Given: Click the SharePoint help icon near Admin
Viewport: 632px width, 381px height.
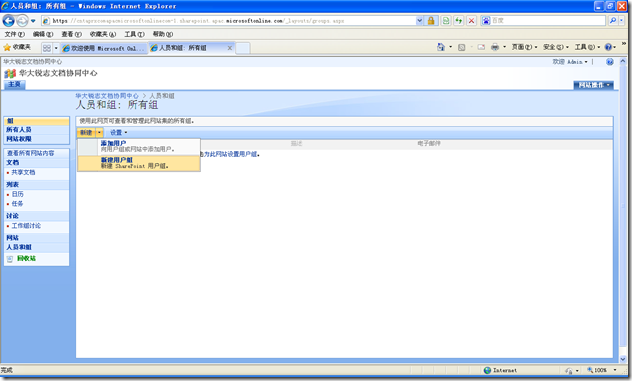Looking at the screenshot, I should (x=609, y=62).
